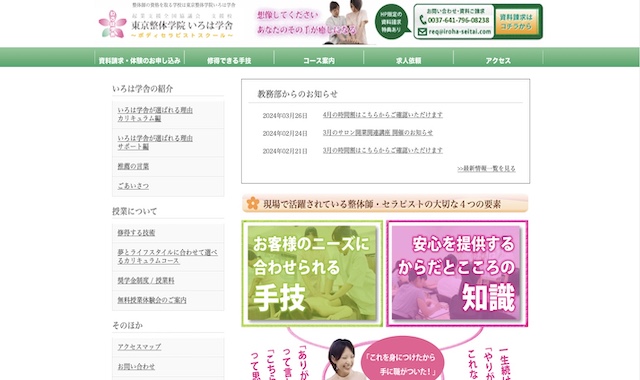Click phone number 0037-641-796-08238

pos(458,20)
